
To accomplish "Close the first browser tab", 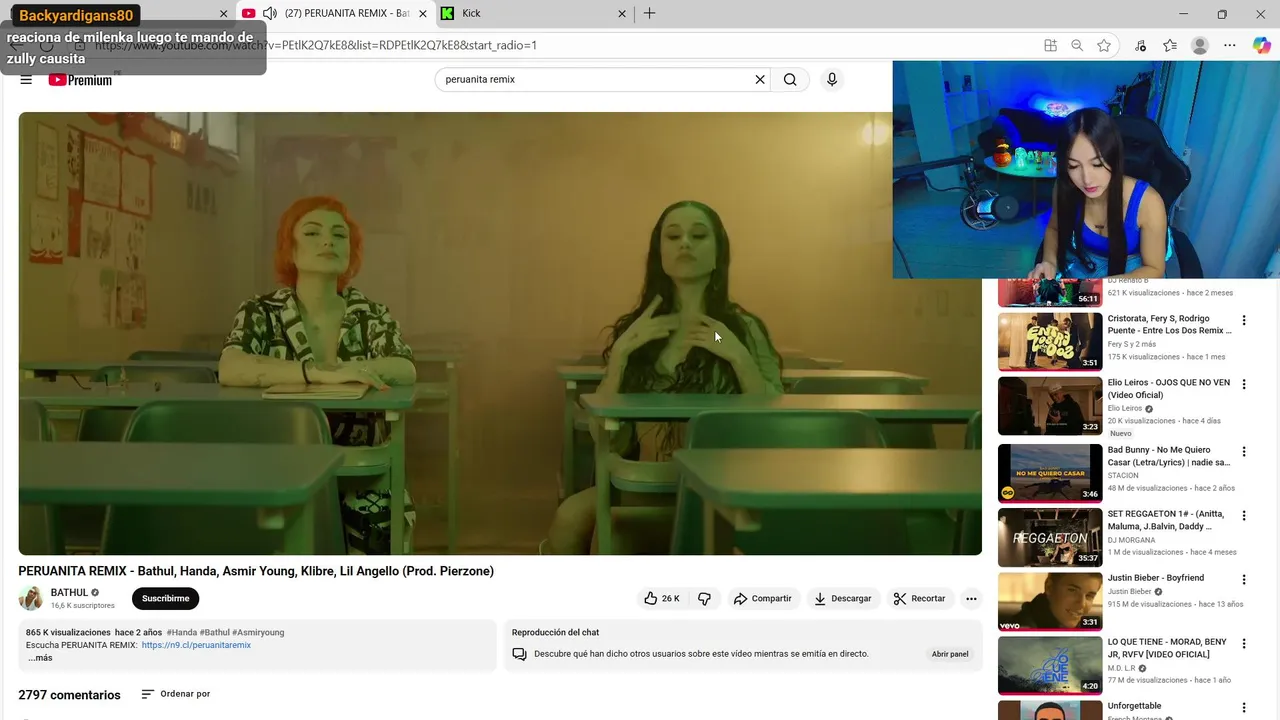I will pyautogui.click(x=224, y=14).
